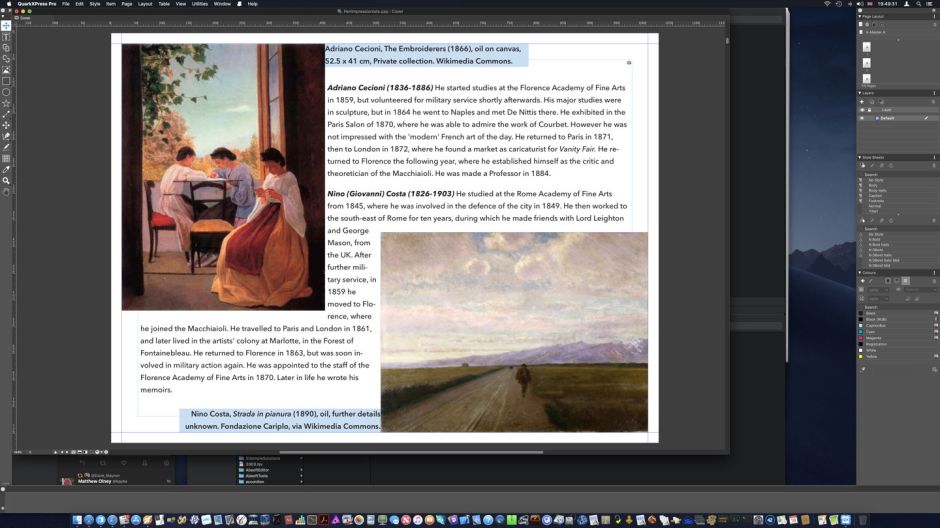The width and height of the screenshot is (940, 528).
Task: Select the Text Content tool
Action: coord(6,36)
